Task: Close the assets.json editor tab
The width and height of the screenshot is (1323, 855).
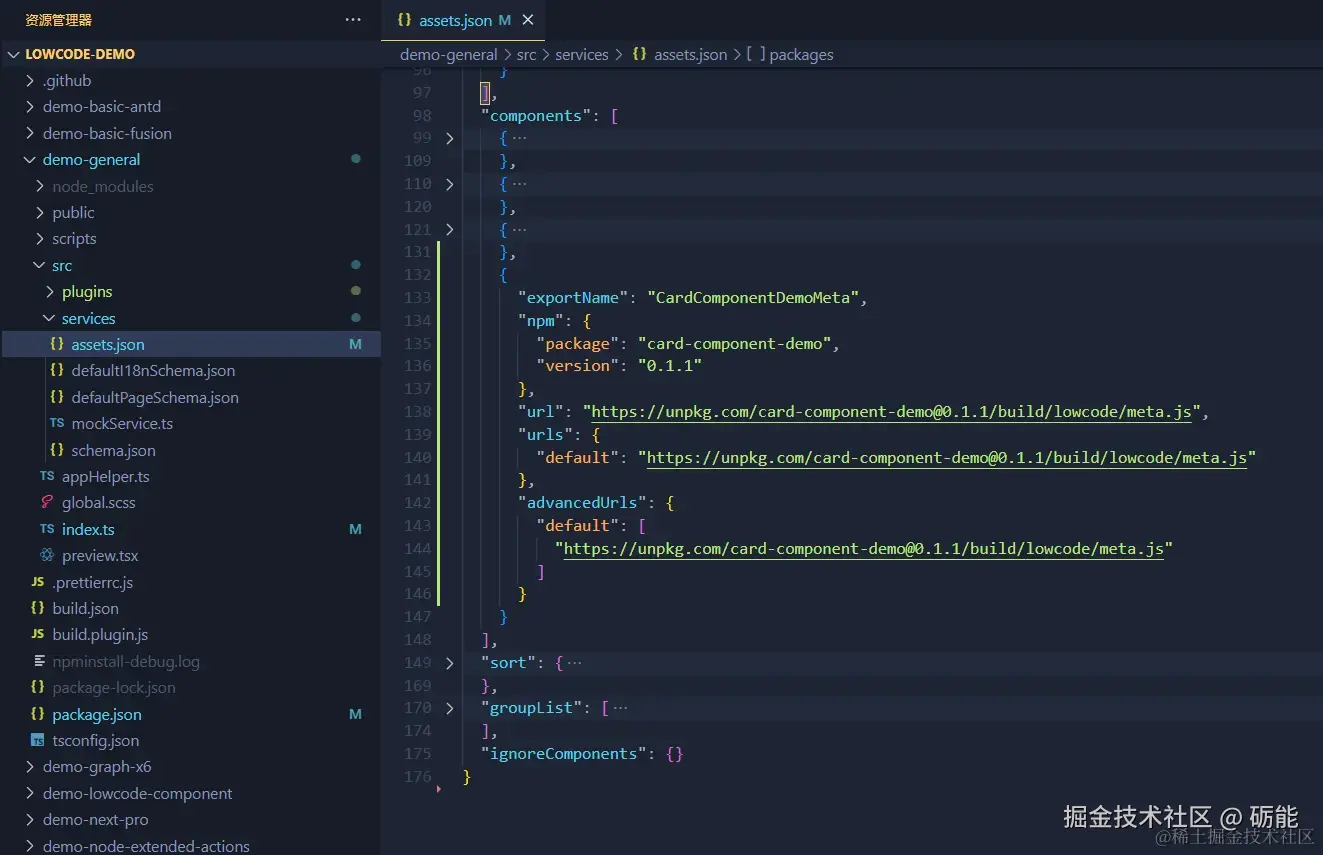Action: [528, 20]
